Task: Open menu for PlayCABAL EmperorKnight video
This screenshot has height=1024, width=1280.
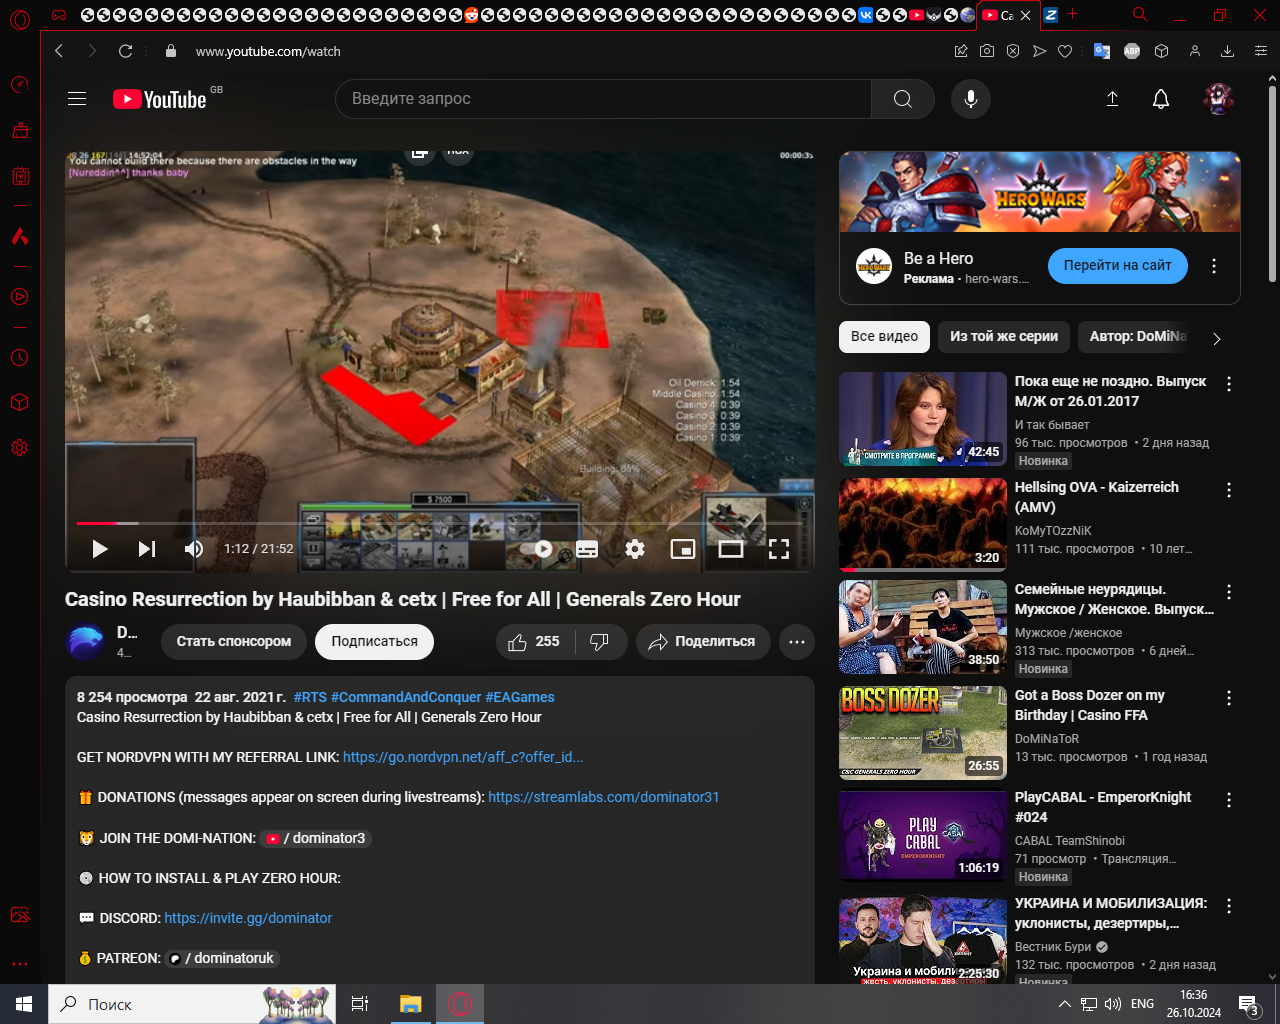Action: point(1229,800)
